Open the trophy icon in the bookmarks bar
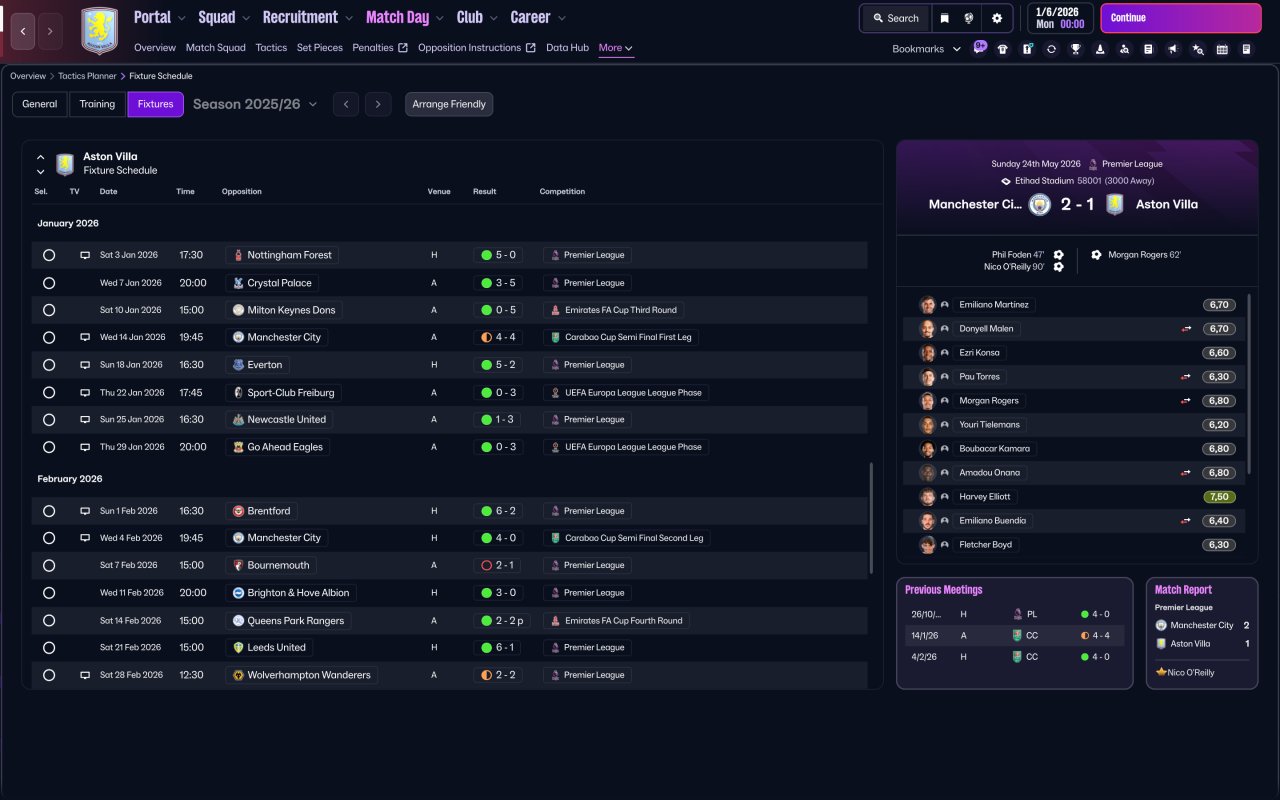1280x800 pixels. click(x=1076, y=49)
